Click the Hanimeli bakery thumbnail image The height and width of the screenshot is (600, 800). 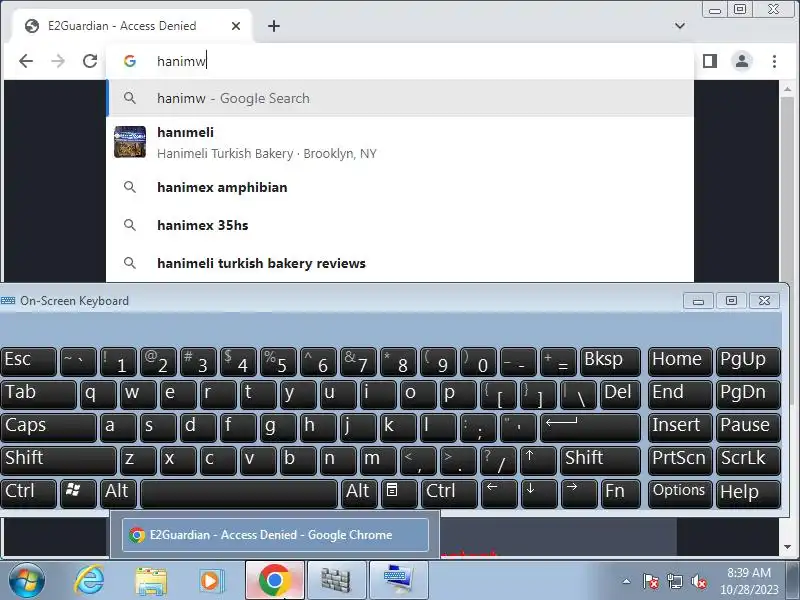[x=130, y=142]
